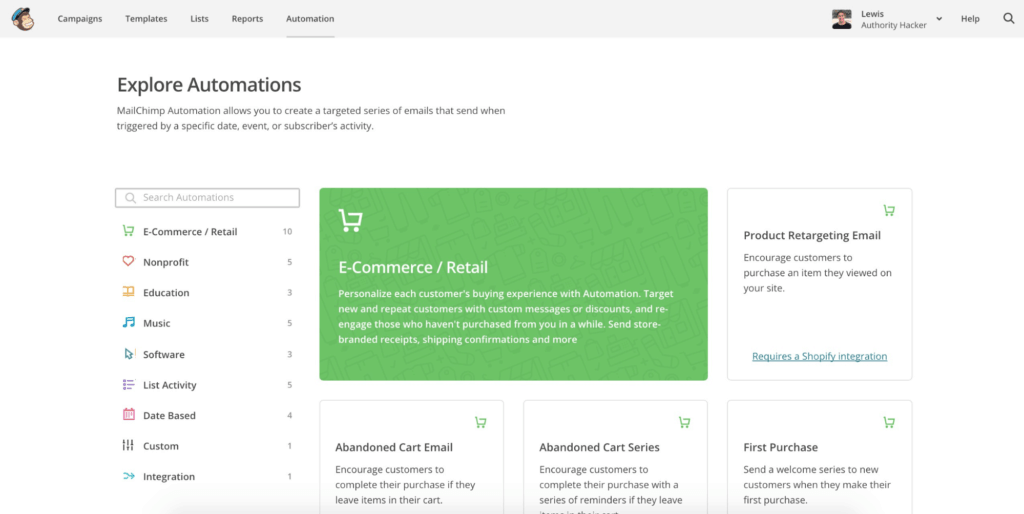This screenshot has width=1024, height=514.
Task: Go to the Templates tab
Action: (x=146, y=19)
